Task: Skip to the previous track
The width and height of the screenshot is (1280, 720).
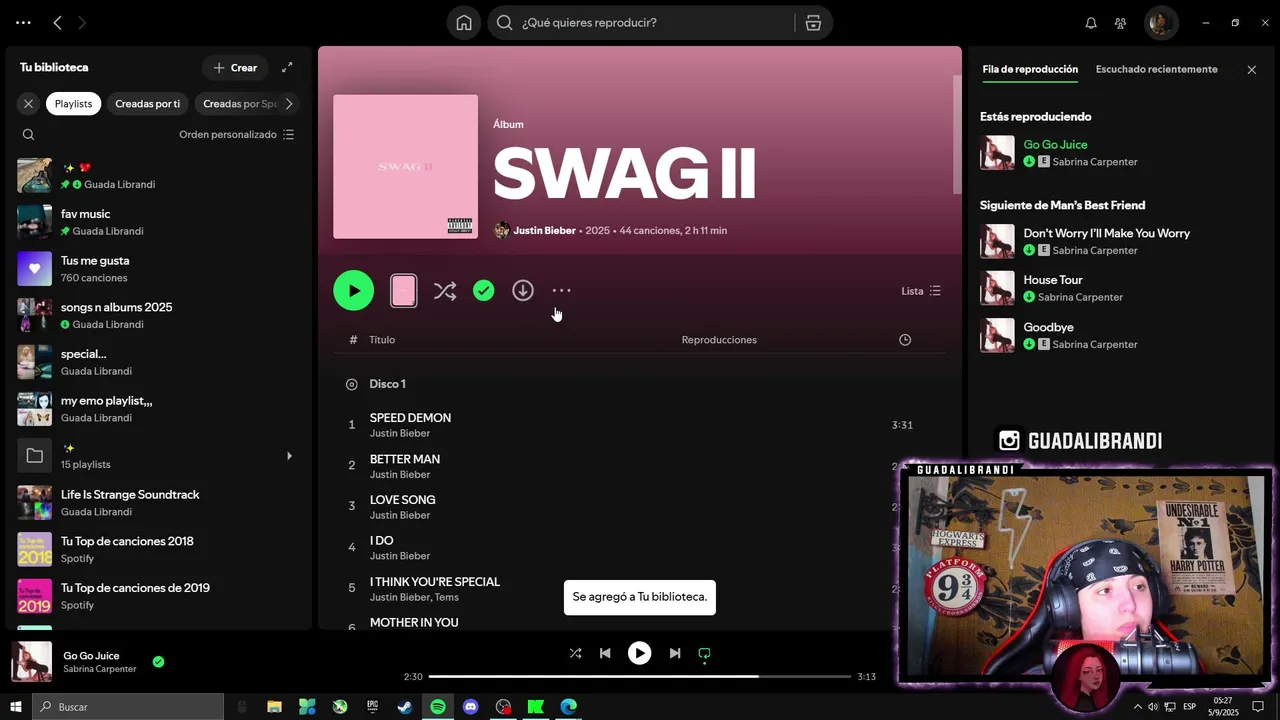Action: coord(605,653)
